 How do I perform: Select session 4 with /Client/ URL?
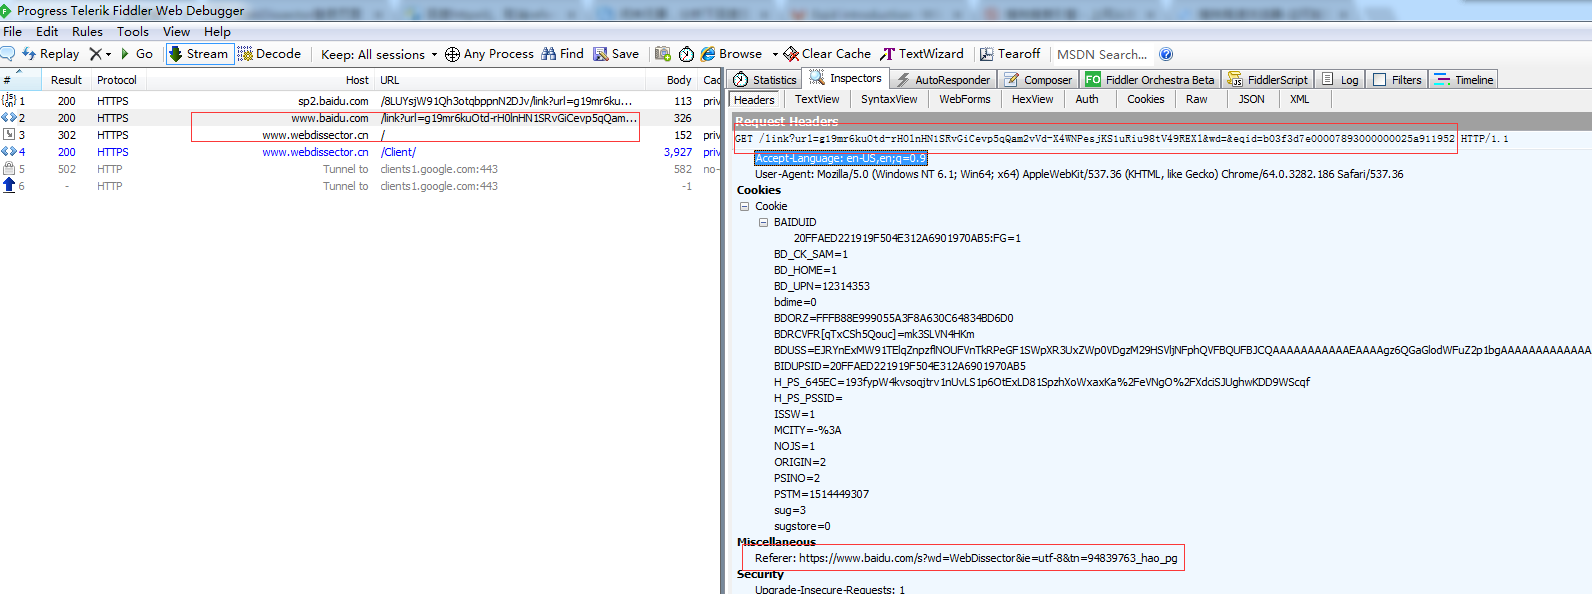360,152
